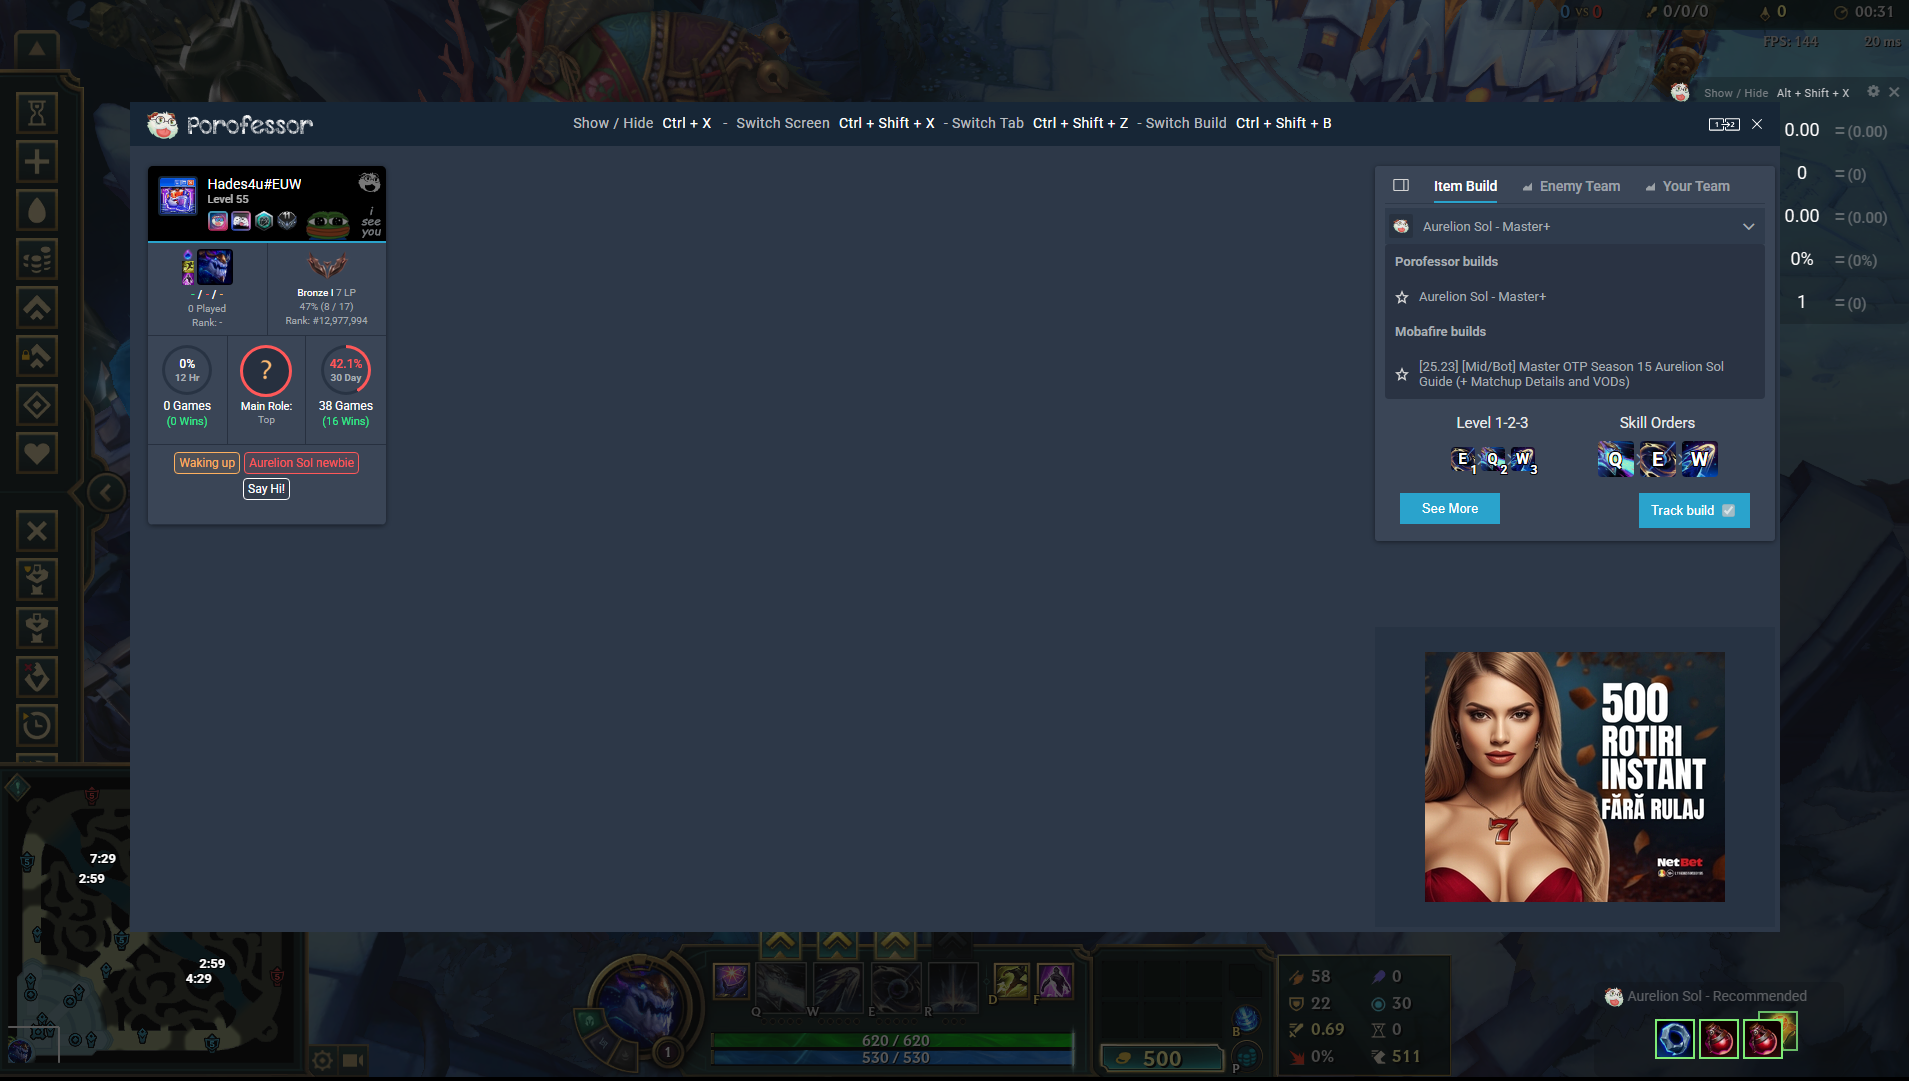Image resolution: width=1909 pixels, height=1081 pixels.
Task: Click the passive ability icon on HUD
Action: point(731,980)
